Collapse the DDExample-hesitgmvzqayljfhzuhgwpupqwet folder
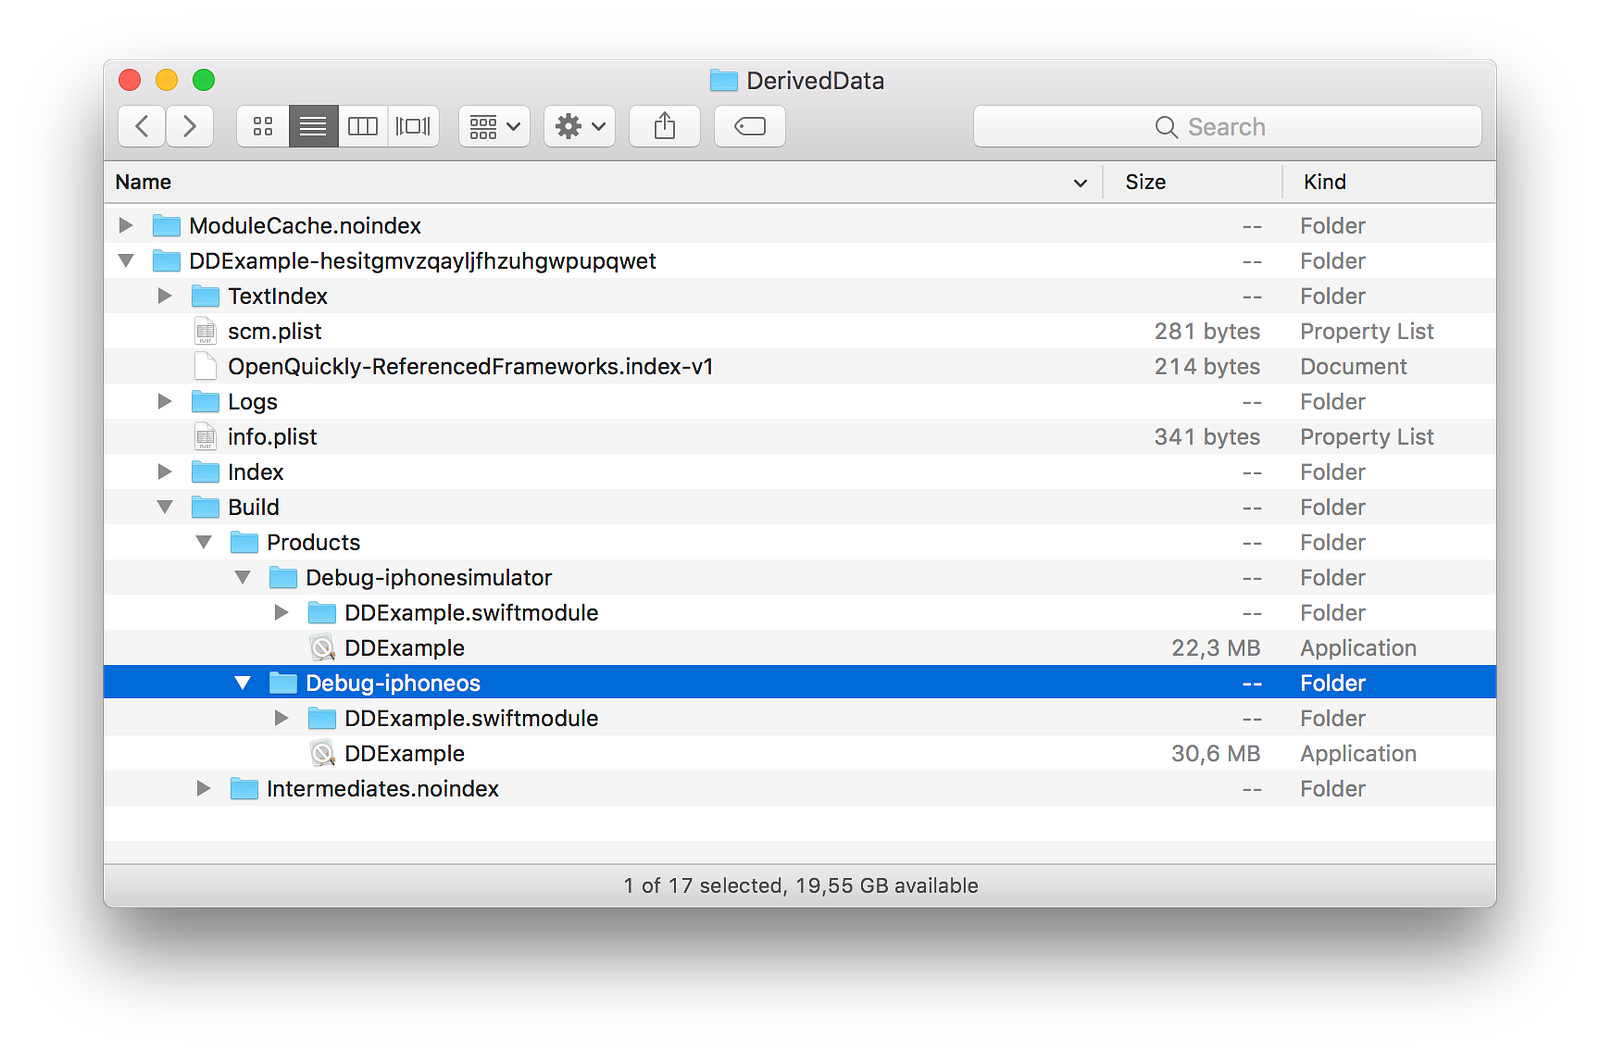The width and height of the screenshot is (1600, 1056). pyautogui.click(x=126, y=261)
